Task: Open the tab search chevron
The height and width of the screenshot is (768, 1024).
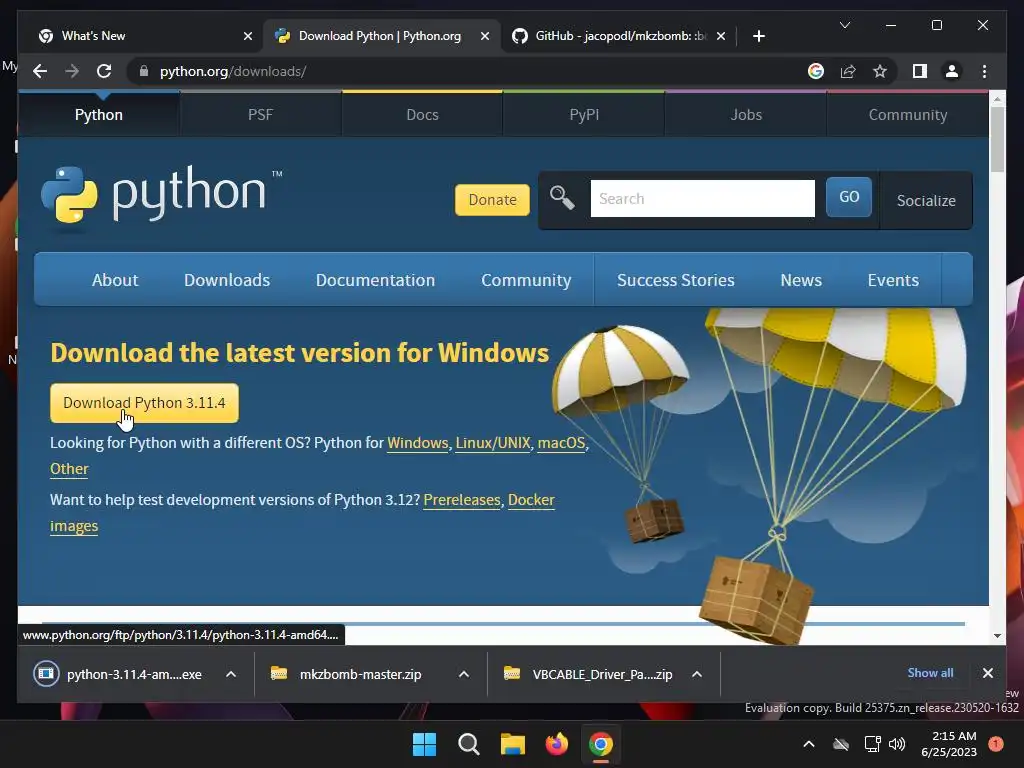Action: pyautogui.click(x=844, y=25)
